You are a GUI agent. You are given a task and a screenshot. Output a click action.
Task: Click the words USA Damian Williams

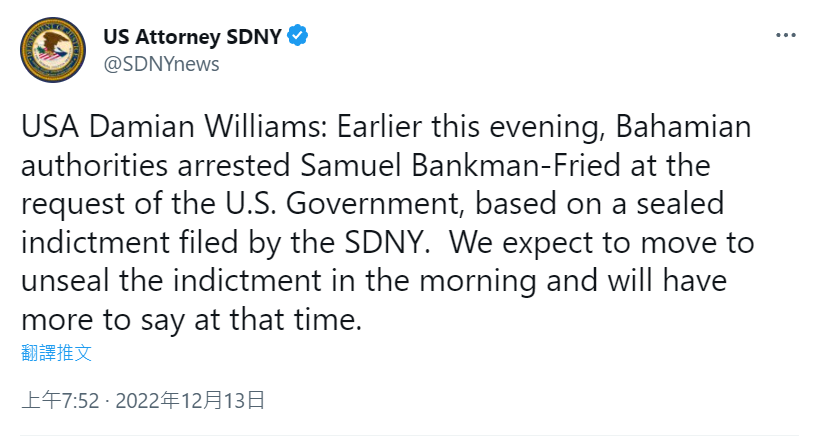(169, 129)
